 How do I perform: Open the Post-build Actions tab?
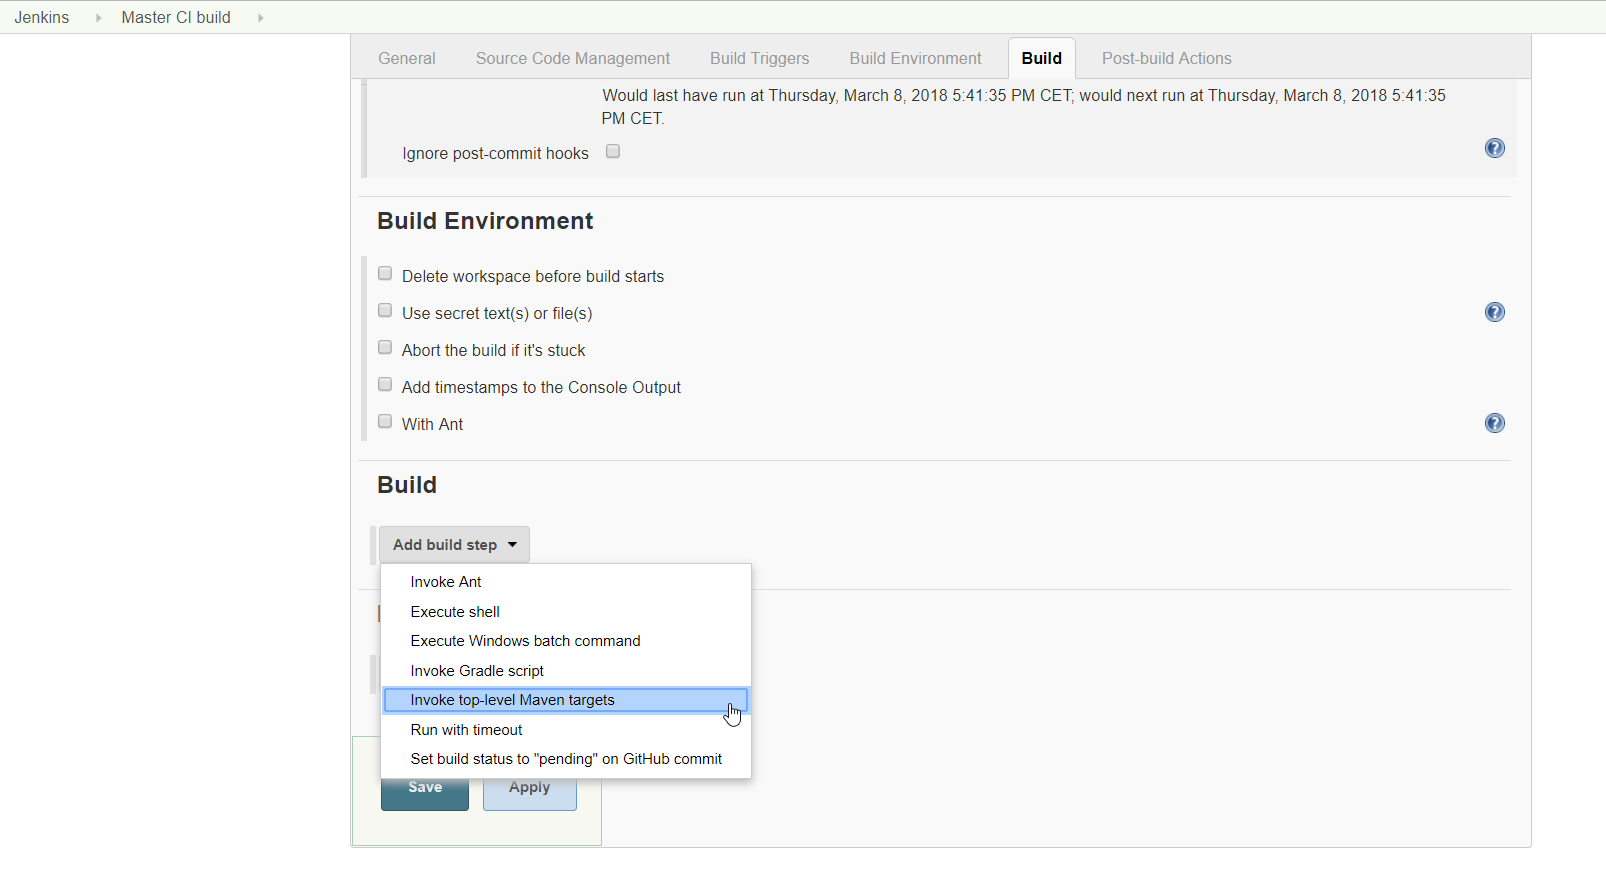click(x=1166, y=59)
